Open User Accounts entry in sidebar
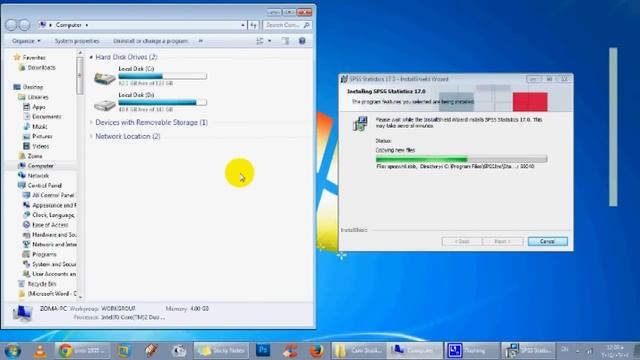The width and height of the screenshot is (640, 360). 54,274
